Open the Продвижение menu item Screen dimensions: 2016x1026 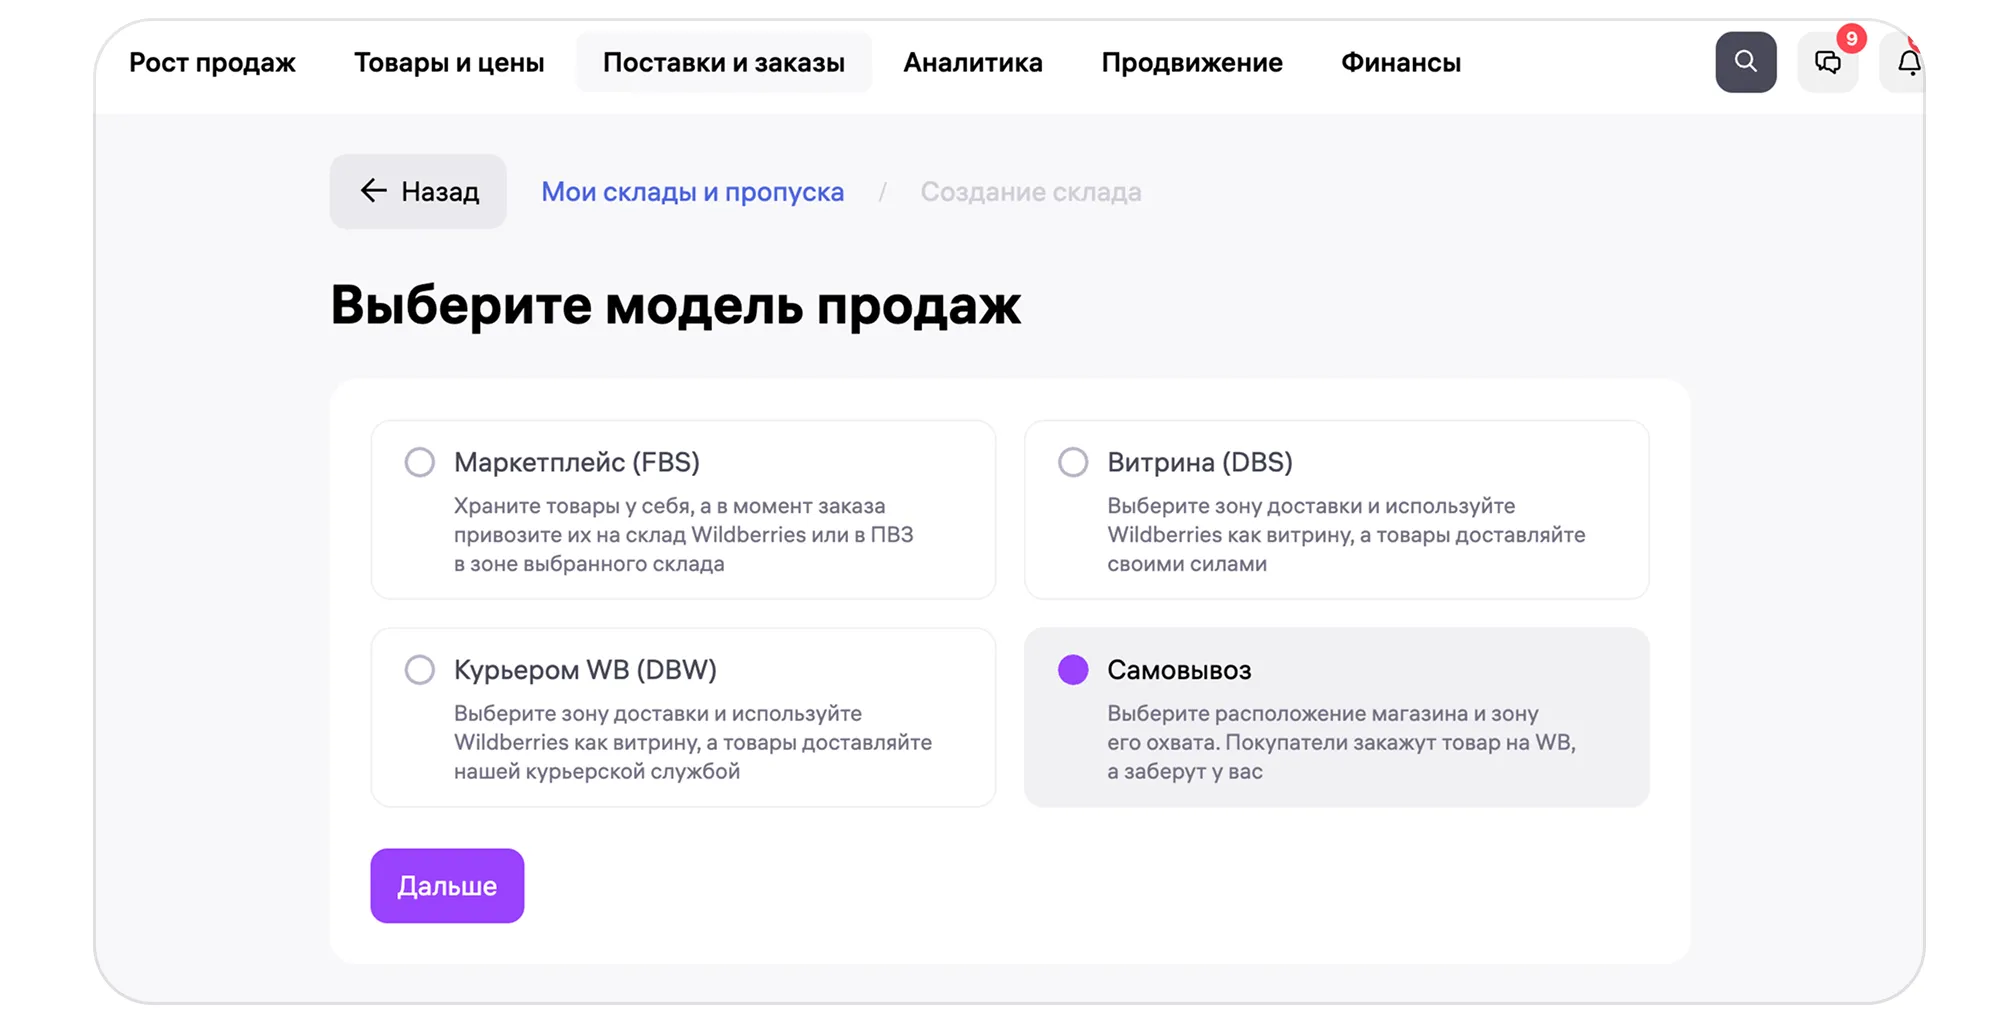pyautogui.click(x=1191, y=63)
